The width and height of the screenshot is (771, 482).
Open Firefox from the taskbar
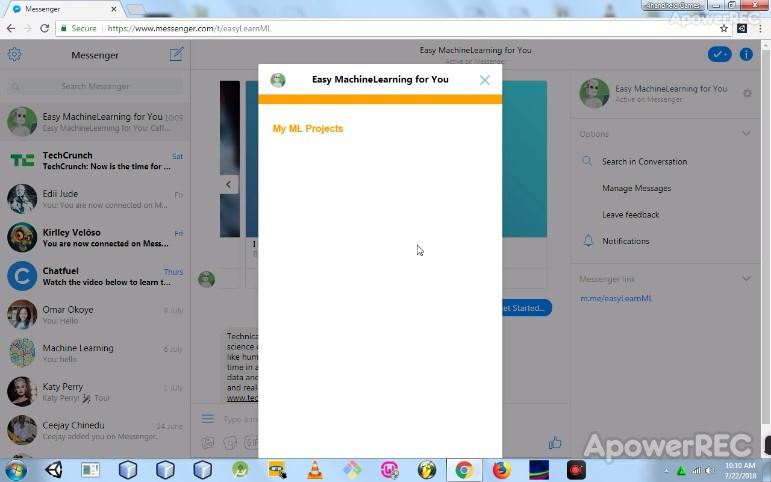pyautogui.click(x=501, y=470)
